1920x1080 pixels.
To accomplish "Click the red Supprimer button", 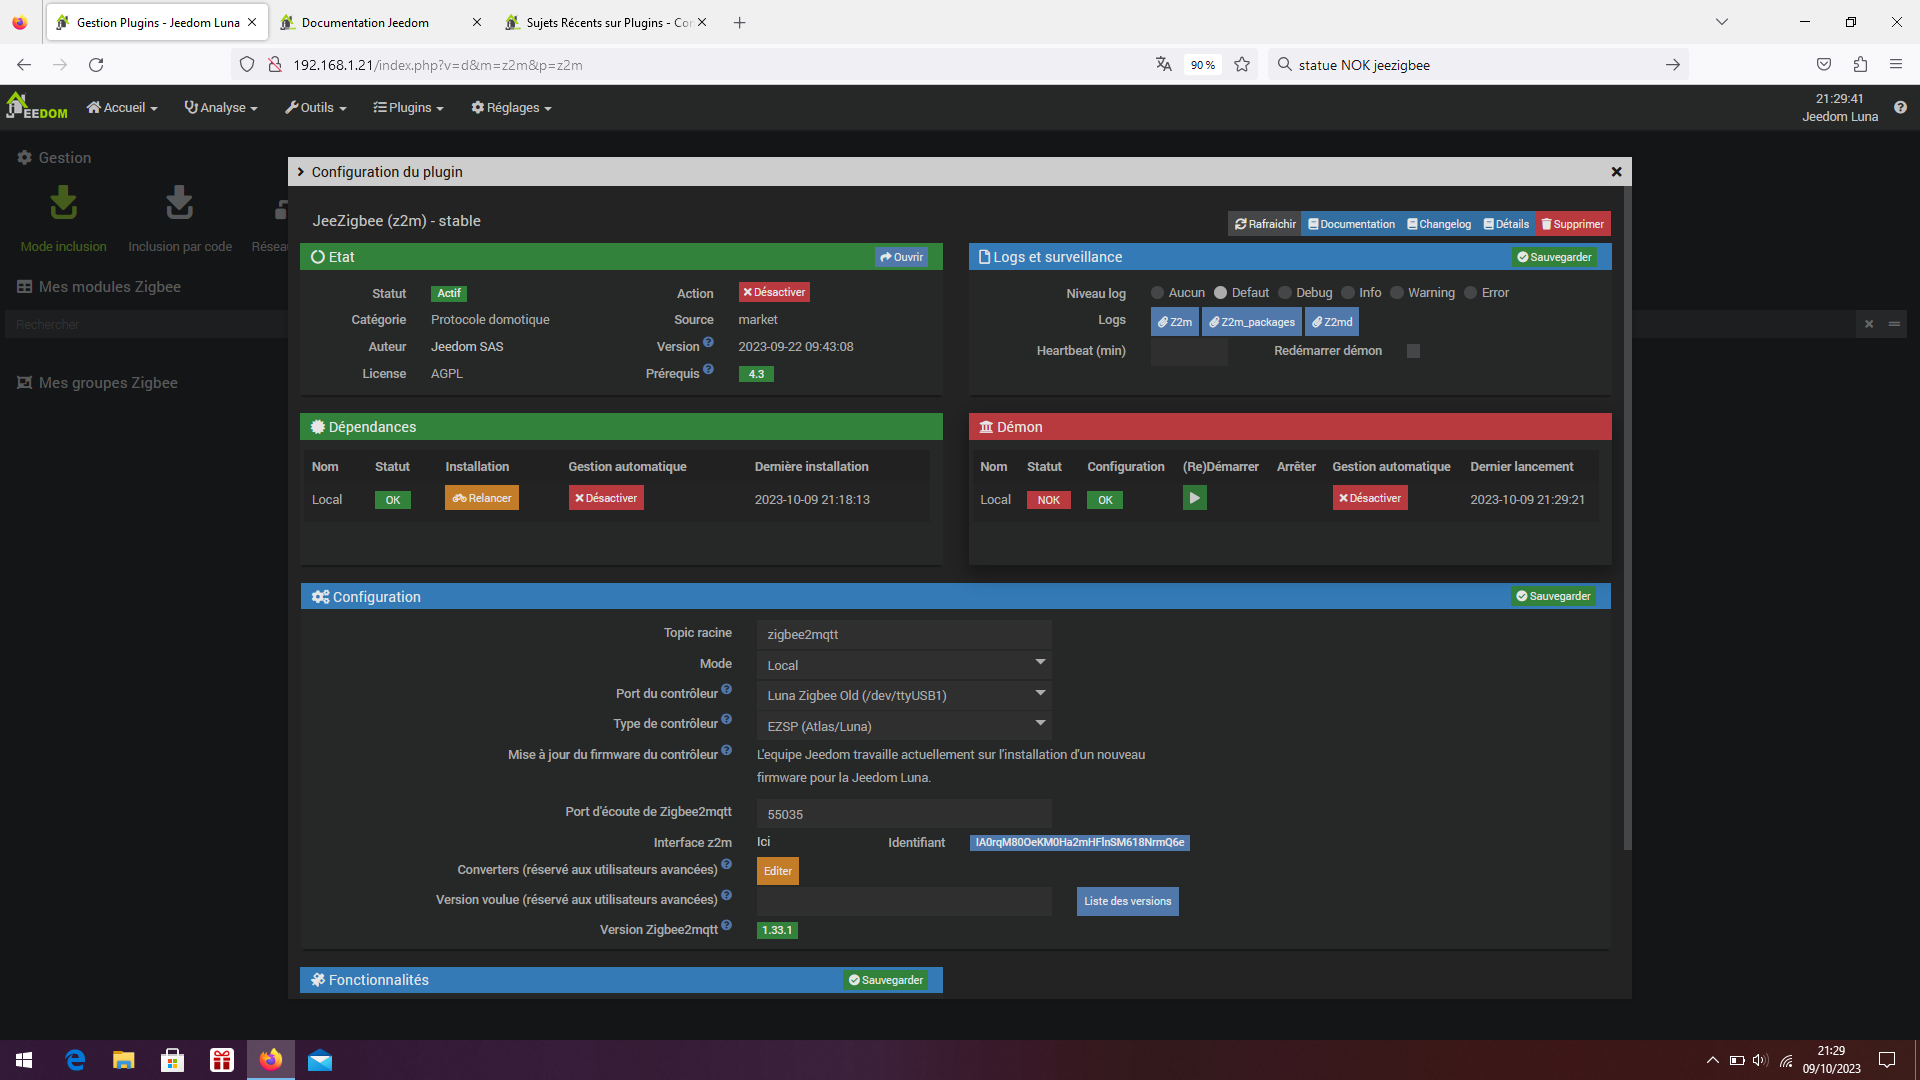I will click(x=1573, y=224).
